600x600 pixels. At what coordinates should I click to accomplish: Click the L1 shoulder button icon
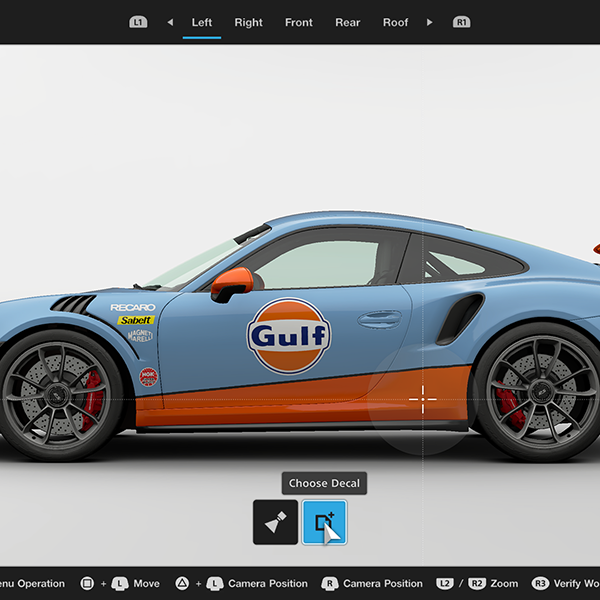pos(138,22)
